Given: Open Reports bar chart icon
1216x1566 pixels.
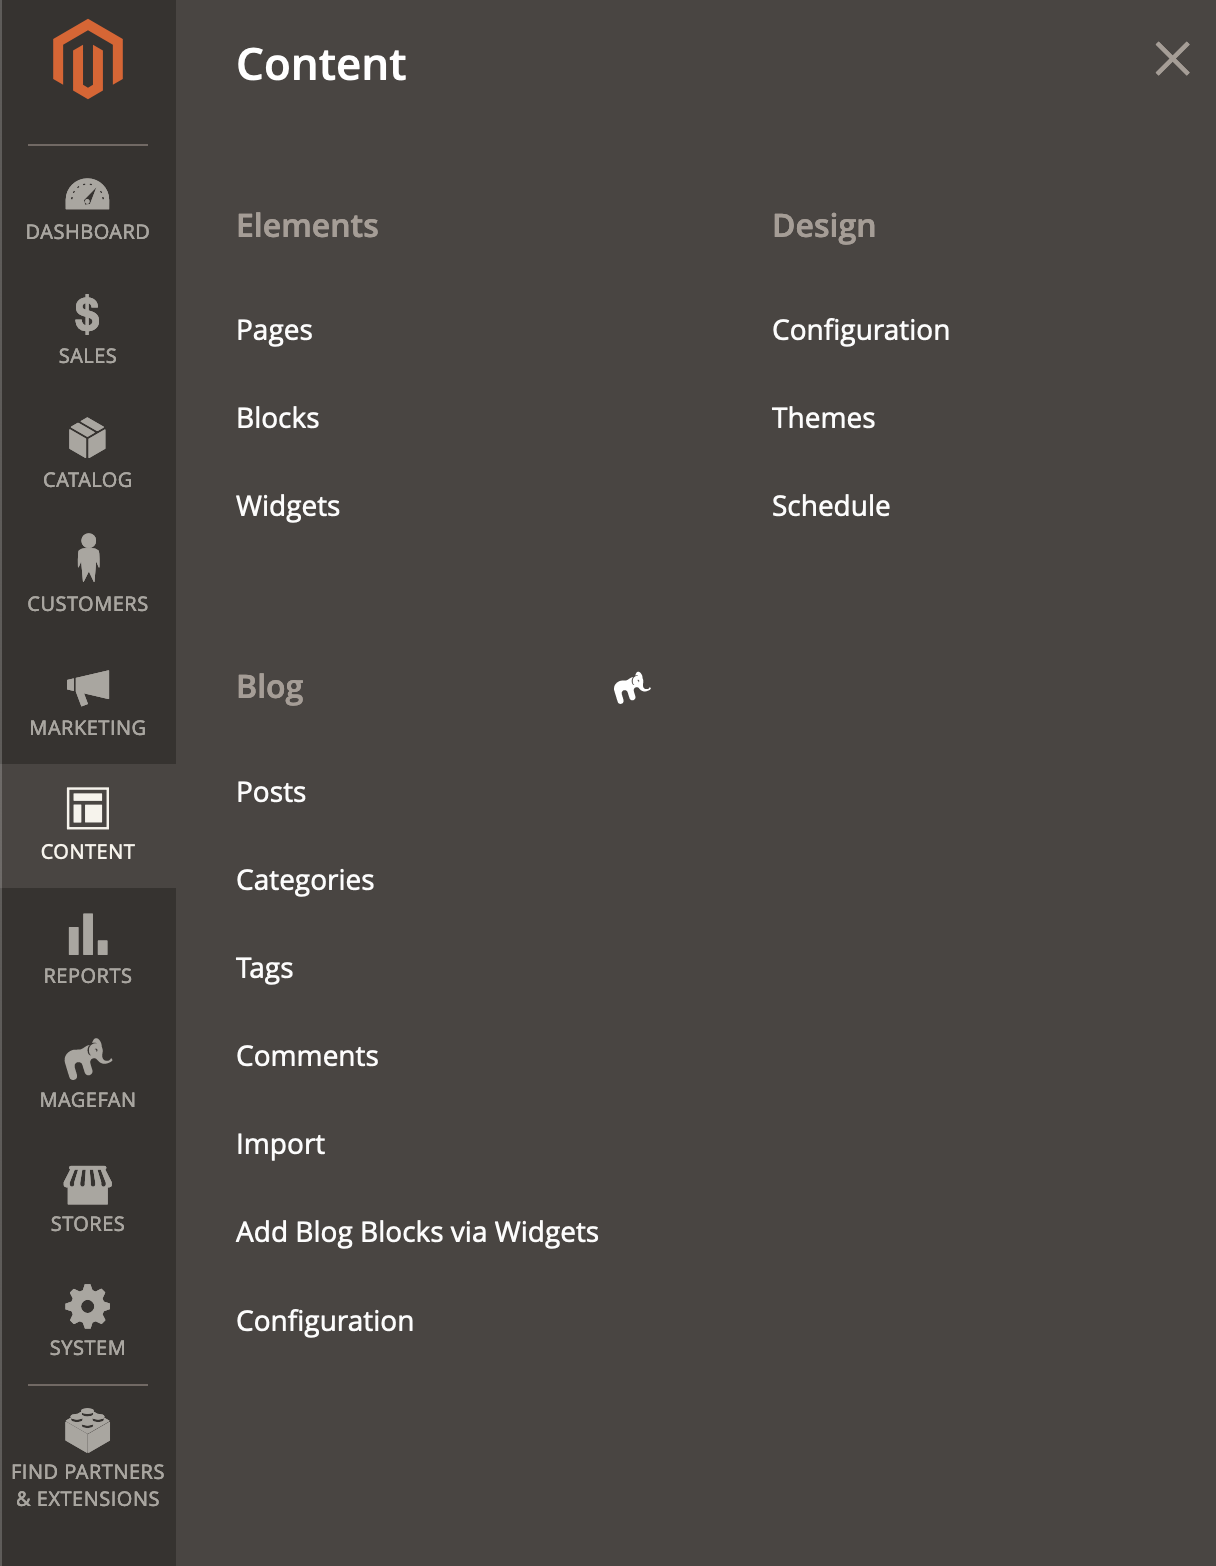Looking at the screenshot, I should pos(88,935).
